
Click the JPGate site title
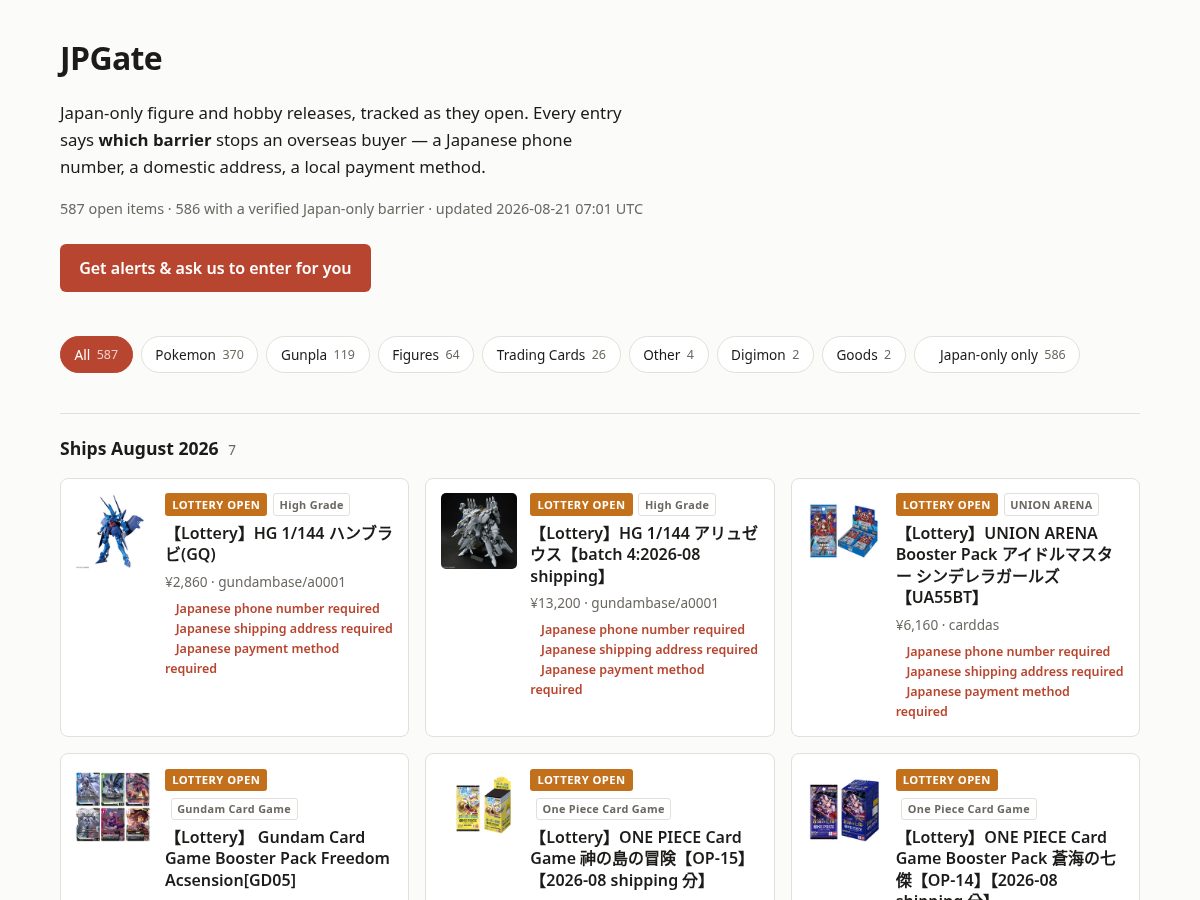(x=111, y=58)
